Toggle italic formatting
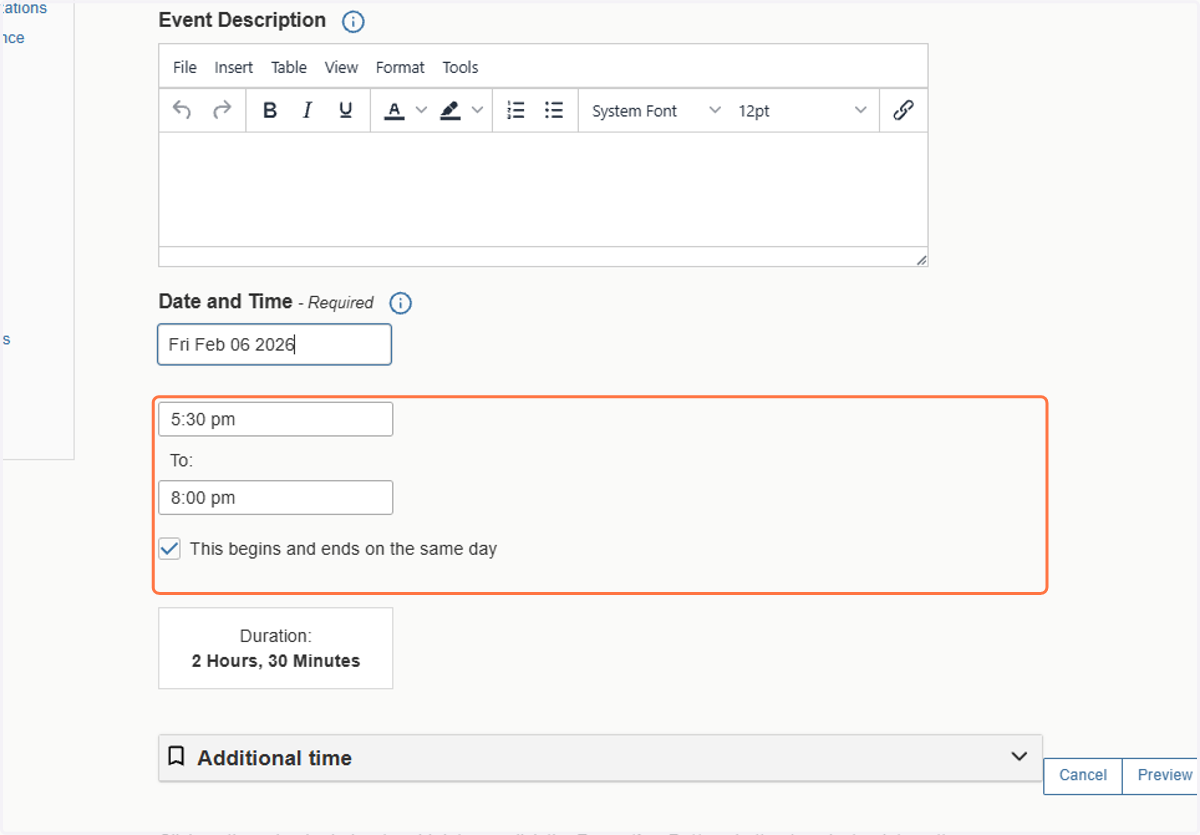The height and width of the screenshot is (835, 1200). point(307,110)
